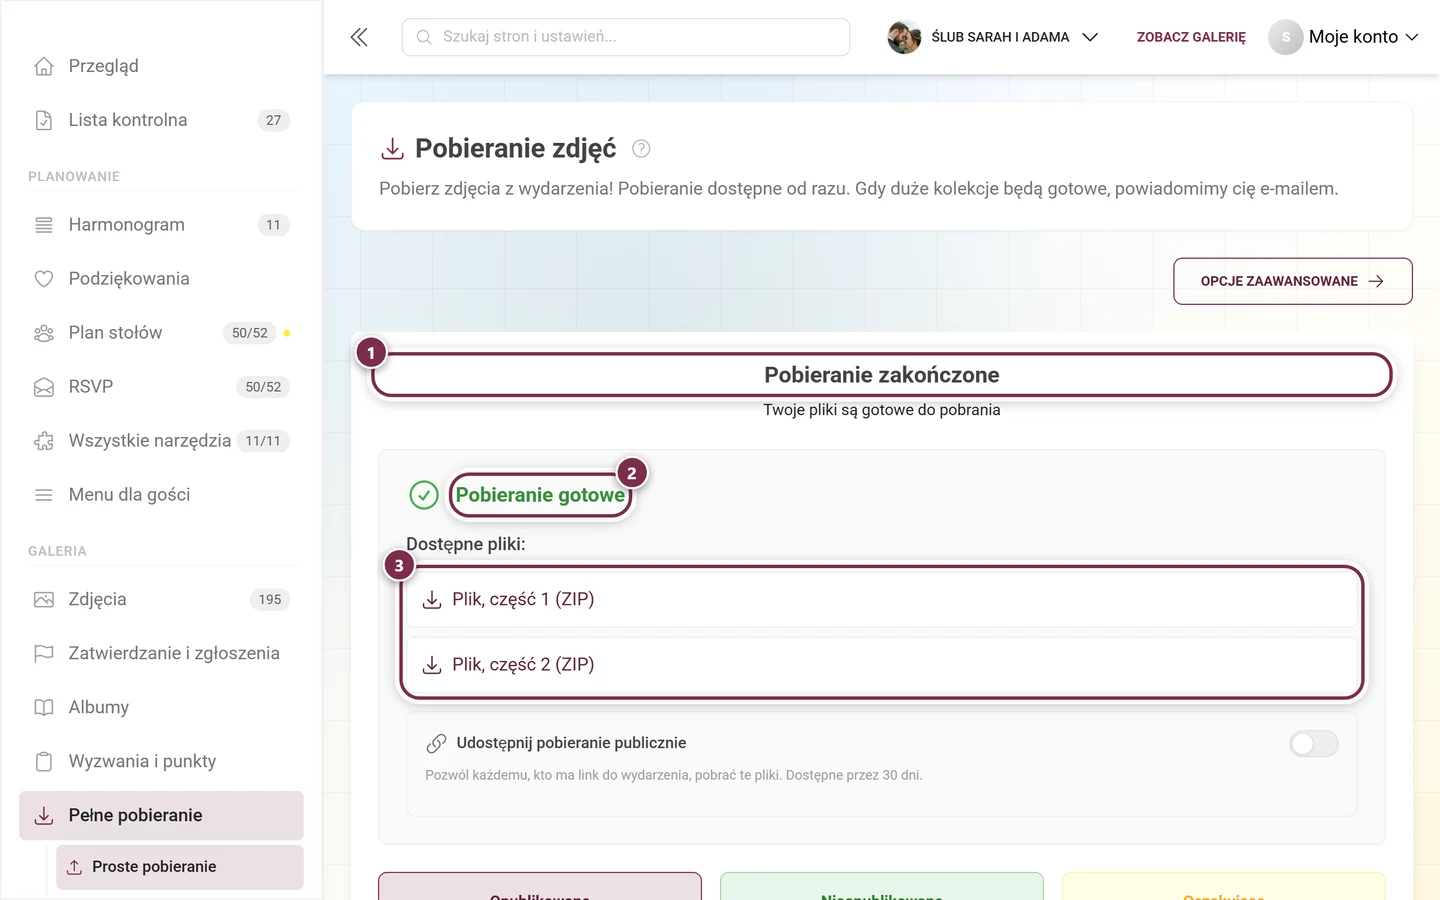Click the search magnifier icon
This screenshot has width=1440, height=900.
click(424, 37)
